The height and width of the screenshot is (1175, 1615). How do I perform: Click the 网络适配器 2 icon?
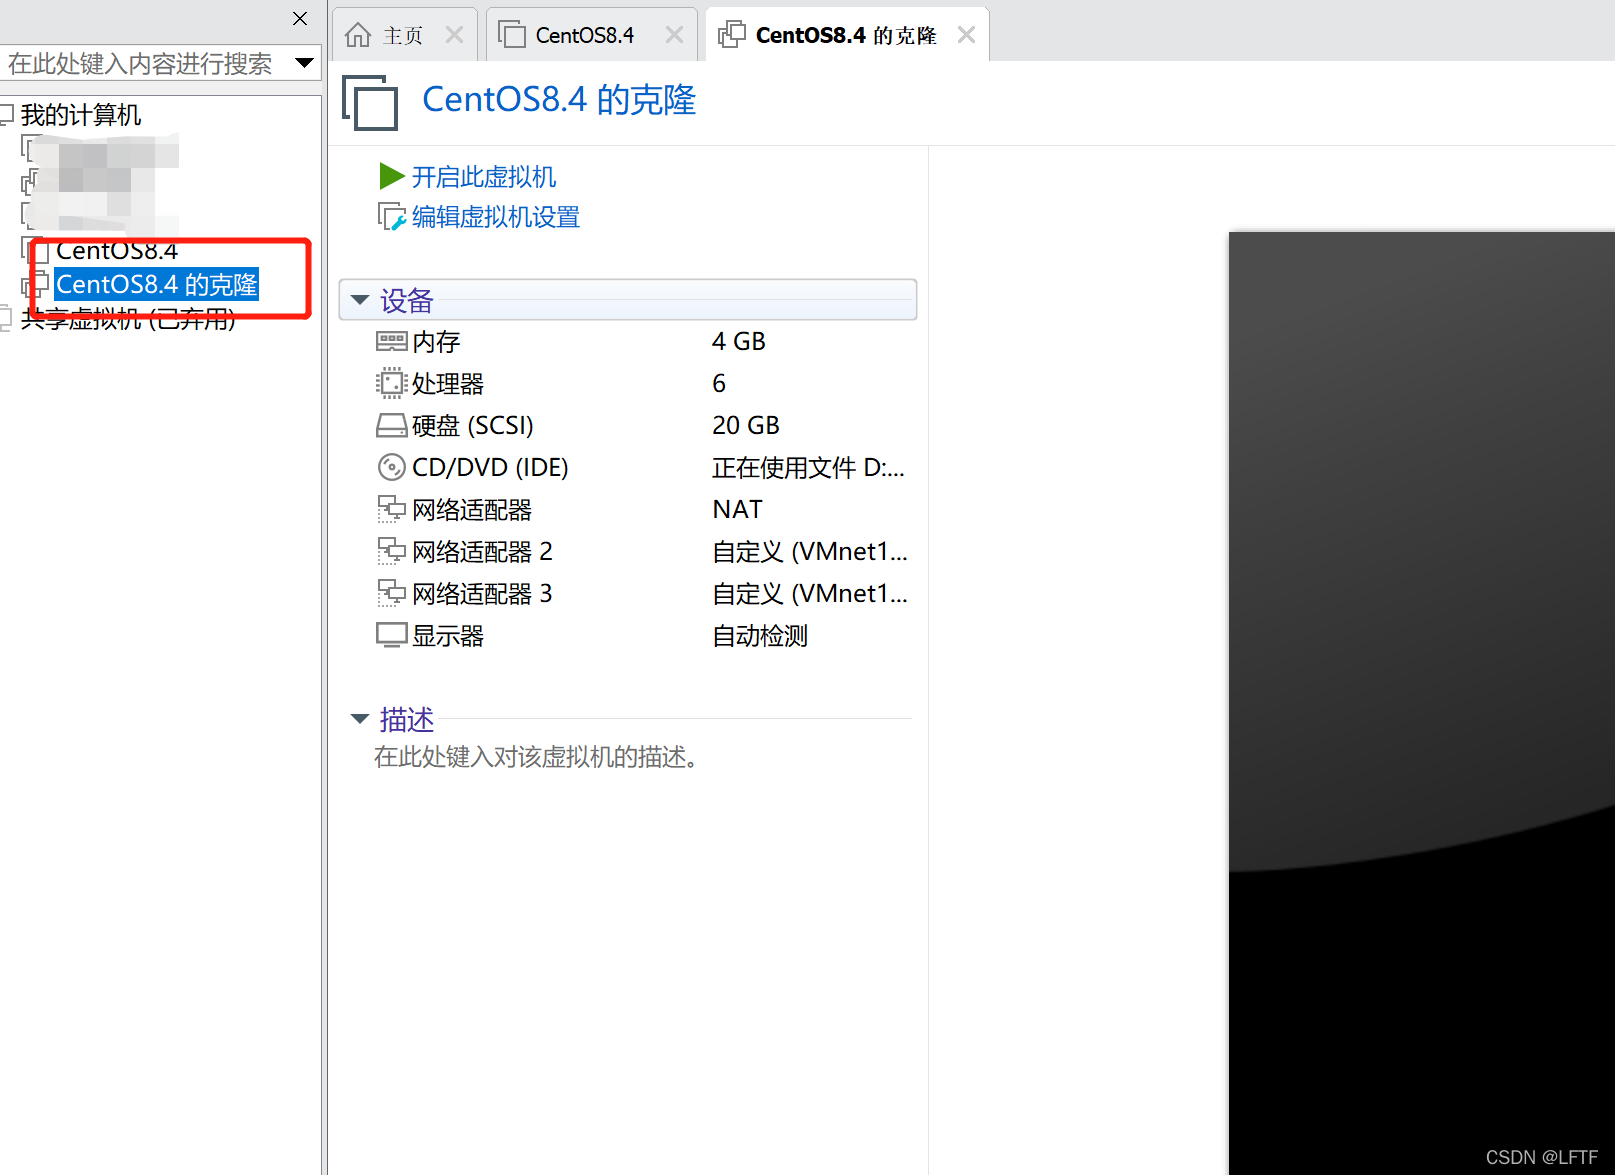391,552
